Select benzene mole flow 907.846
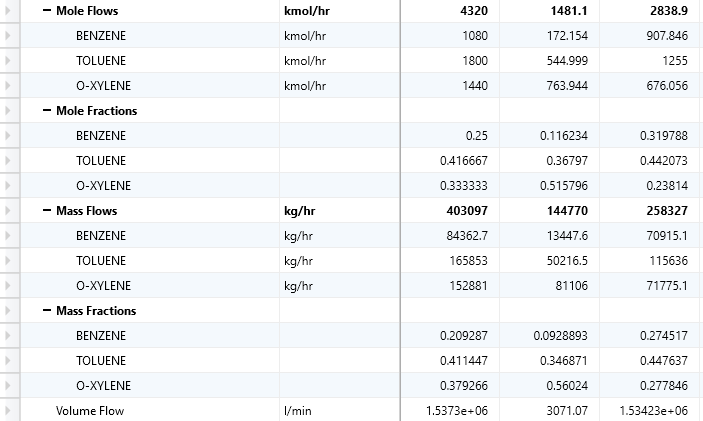 coord(667,36)
